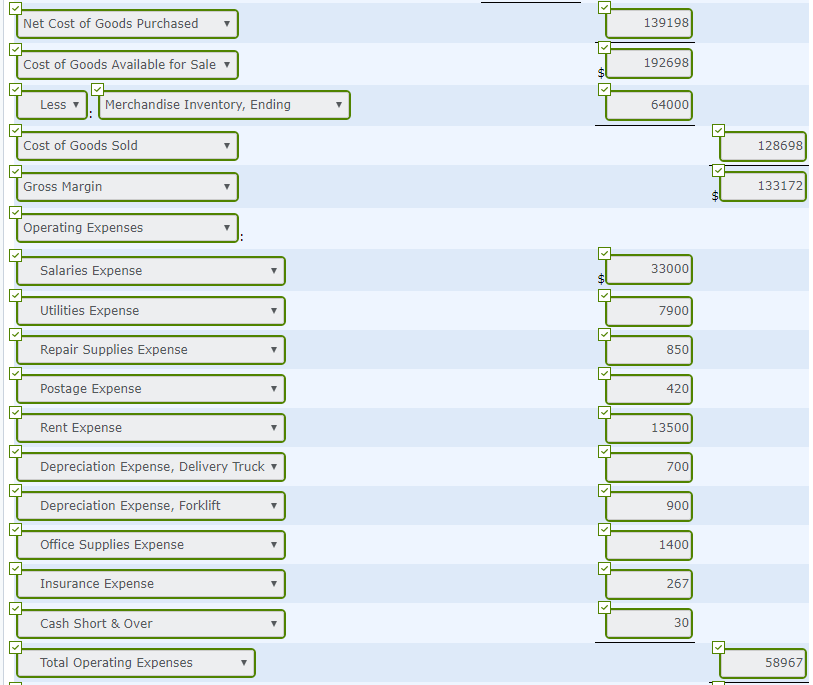Open the Operating Expenses dropdown
Screen dimensions: 813x685
coord(127,227)
